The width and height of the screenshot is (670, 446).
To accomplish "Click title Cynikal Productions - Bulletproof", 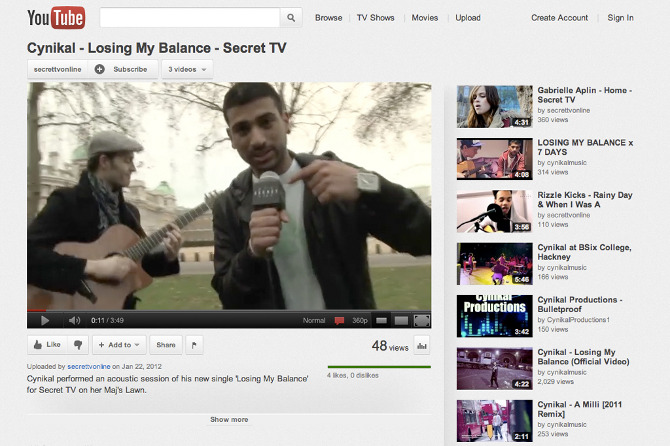I will tap(580, 304).
